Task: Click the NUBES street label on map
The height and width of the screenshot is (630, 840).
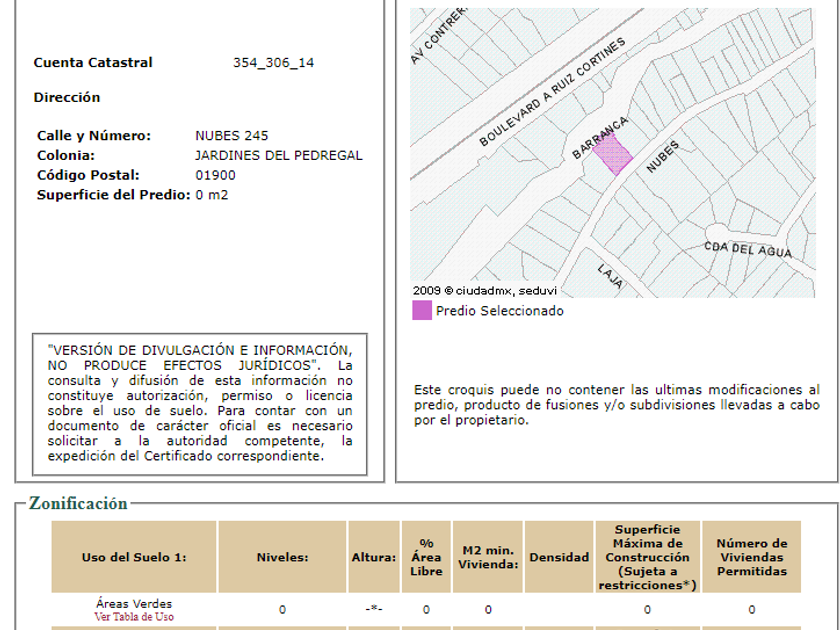Action: [663, 156]
